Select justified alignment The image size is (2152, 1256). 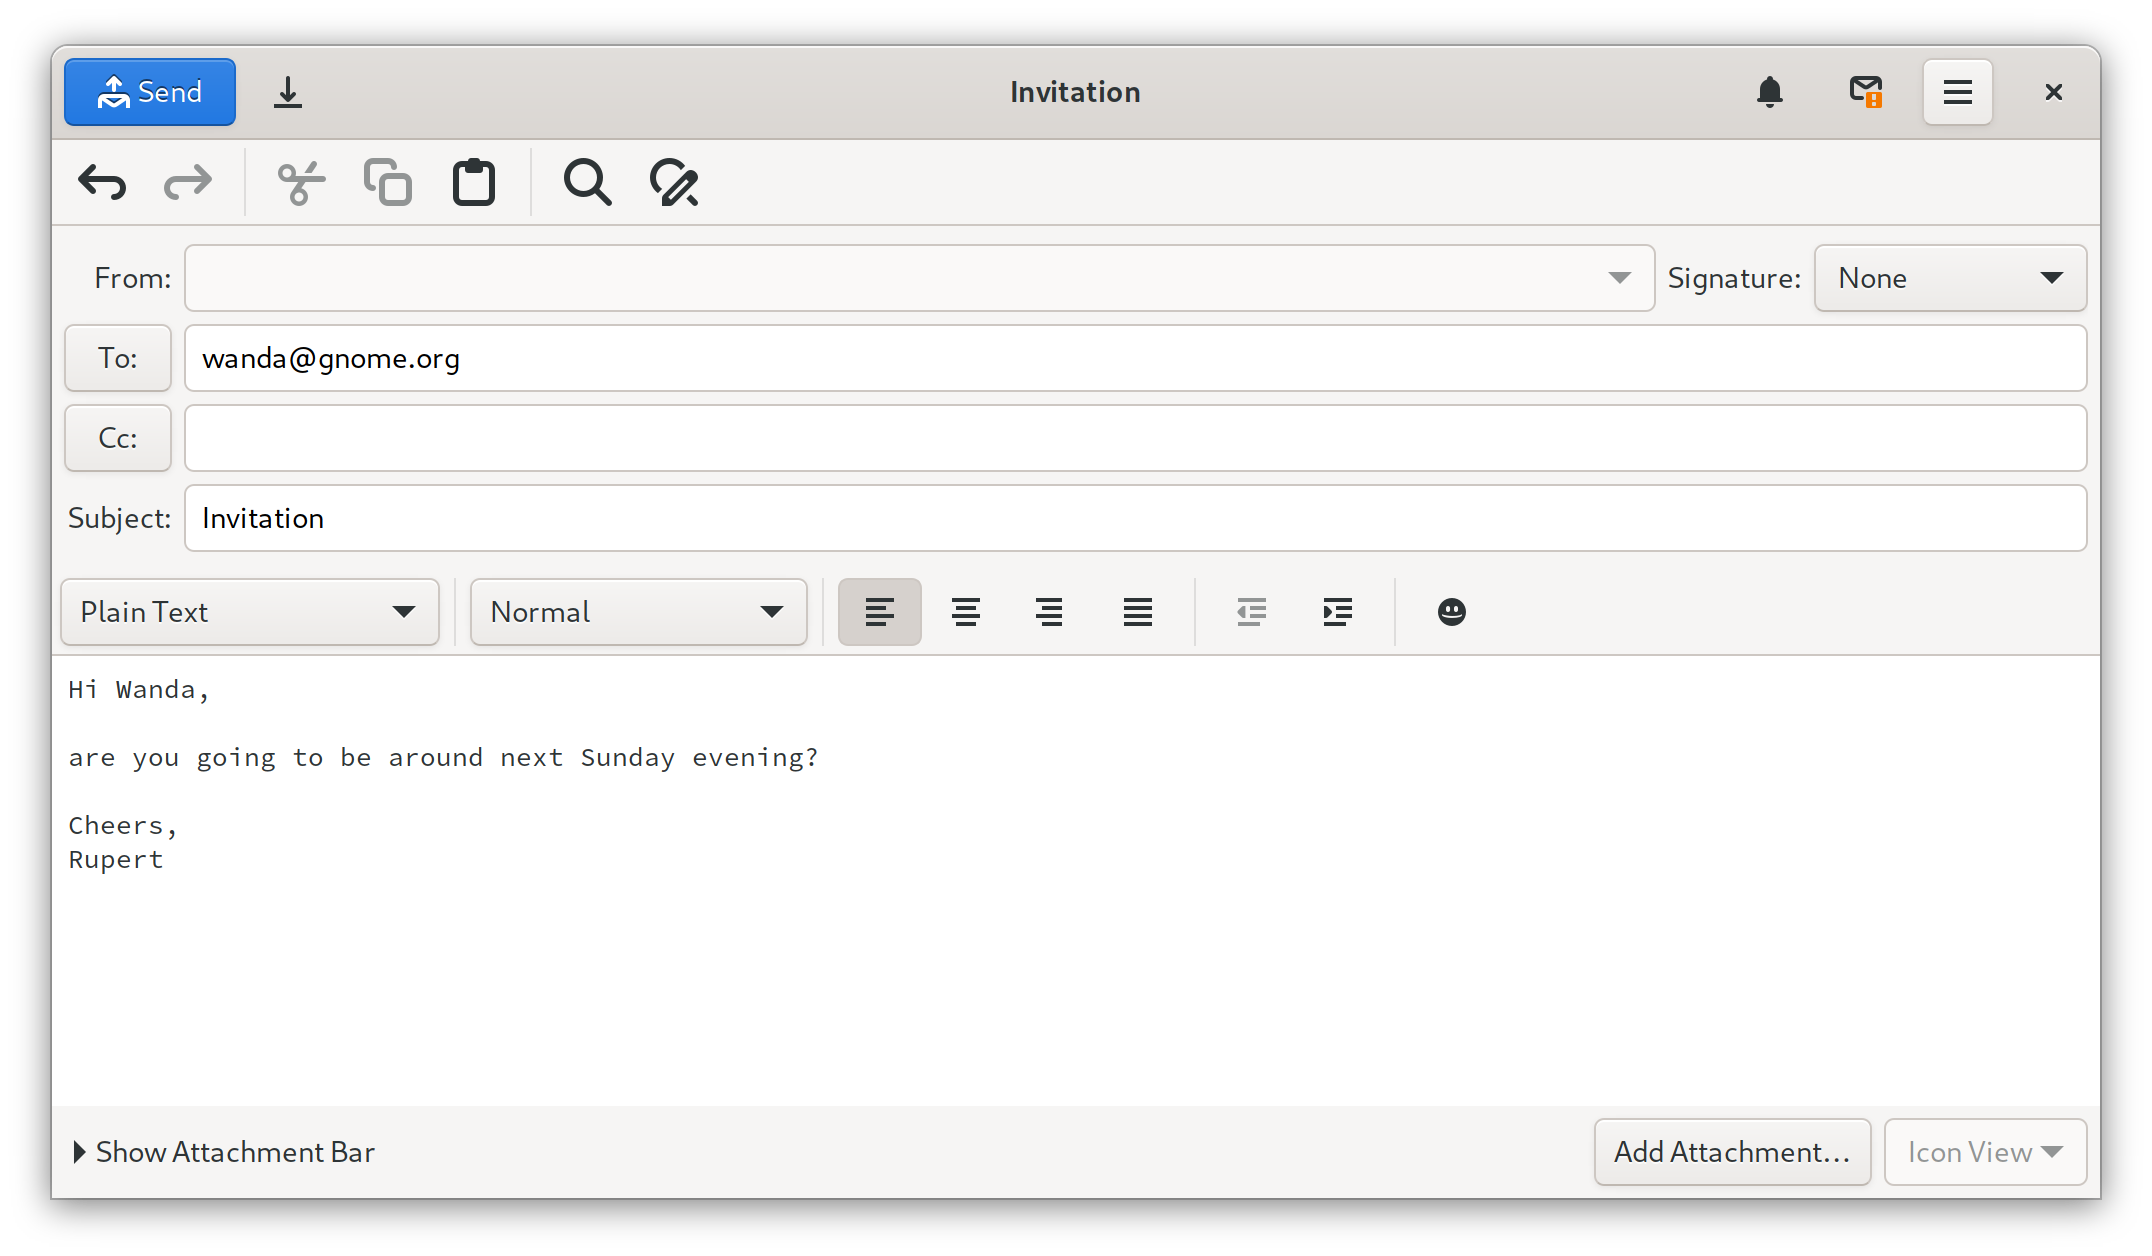(1137, 612)
